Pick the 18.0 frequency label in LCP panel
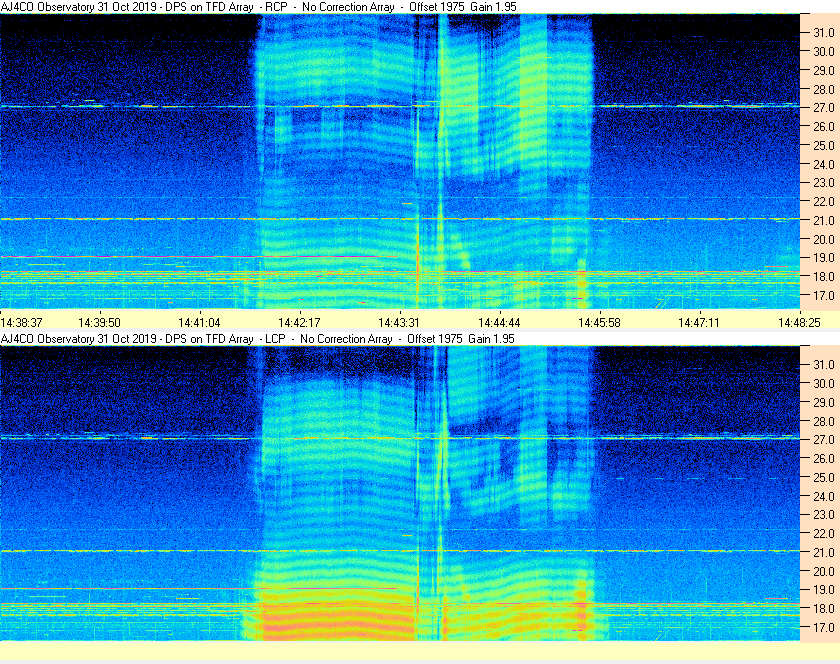 [824, 608]
